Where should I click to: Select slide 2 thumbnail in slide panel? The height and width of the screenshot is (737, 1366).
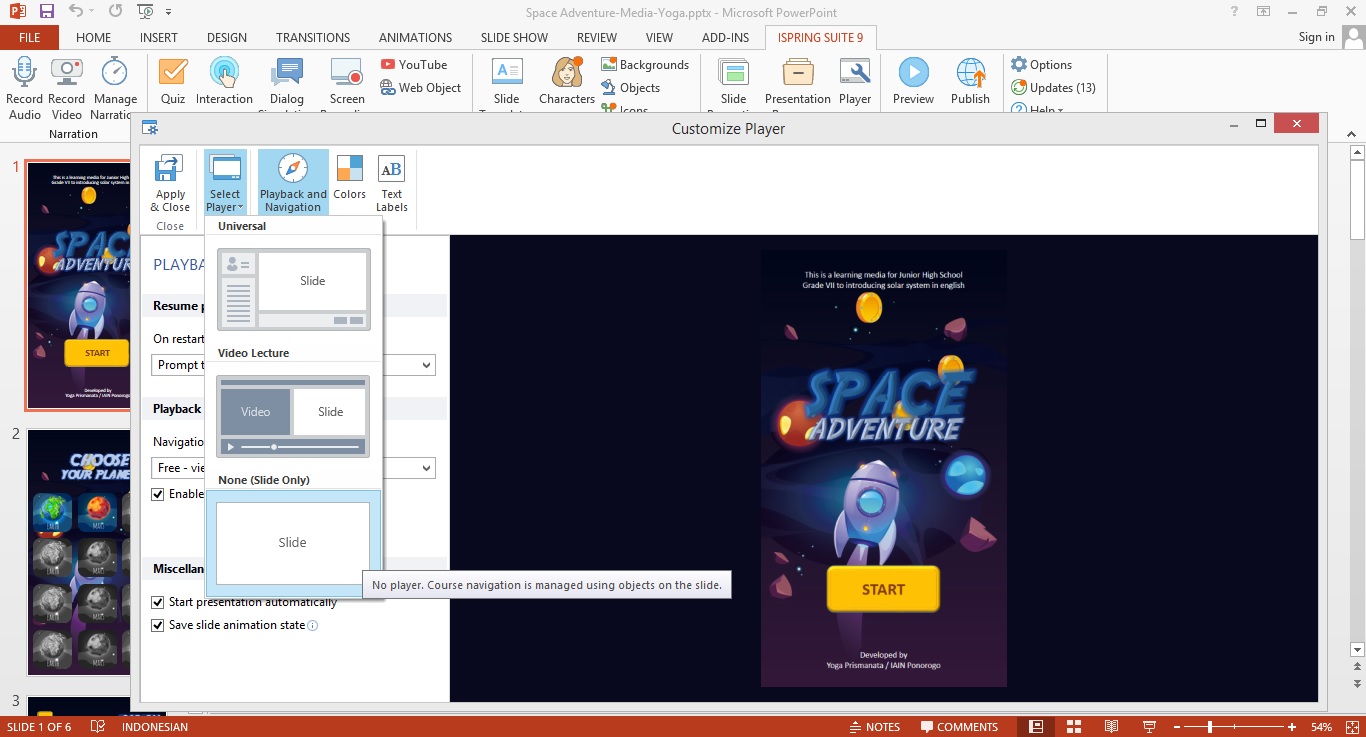pos(78,553)
